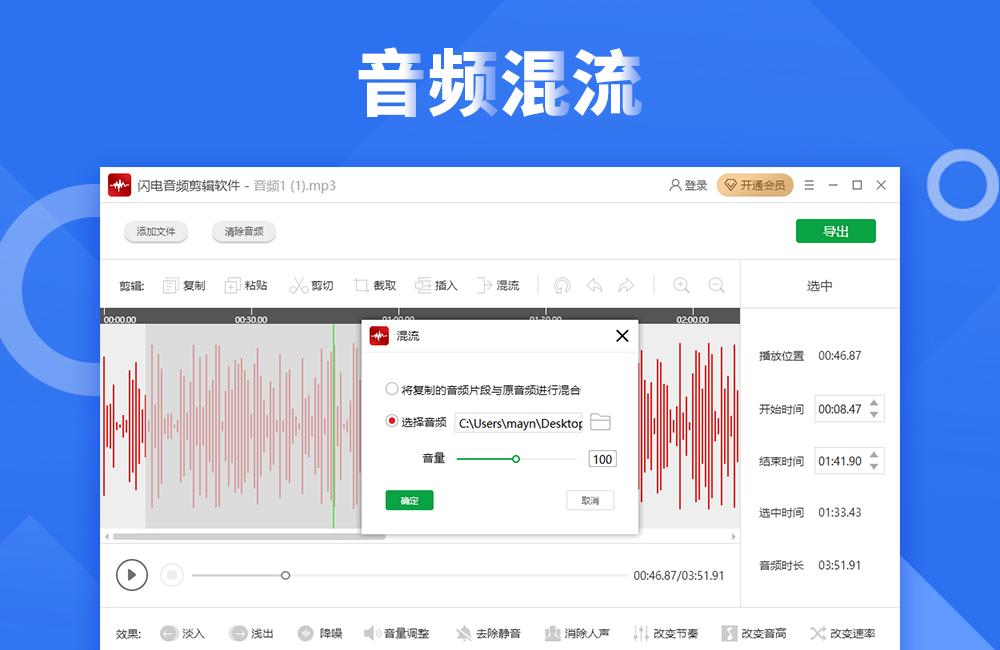Screen dimensions: 1000x650
Task: Click the headphone listen icon
Action: point(562,285)
